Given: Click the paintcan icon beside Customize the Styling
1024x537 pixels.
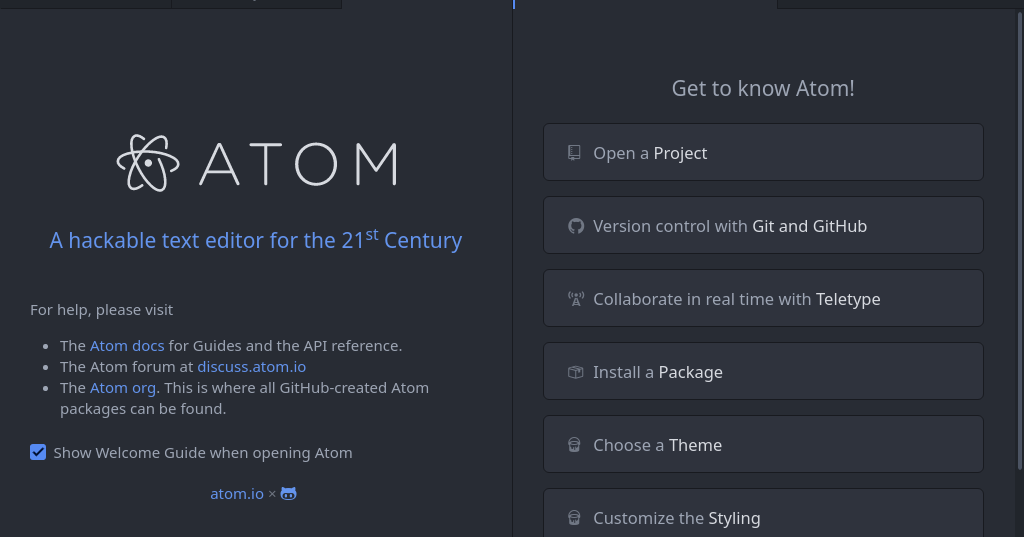Looking at the screenshot, I should click(574, 519).
